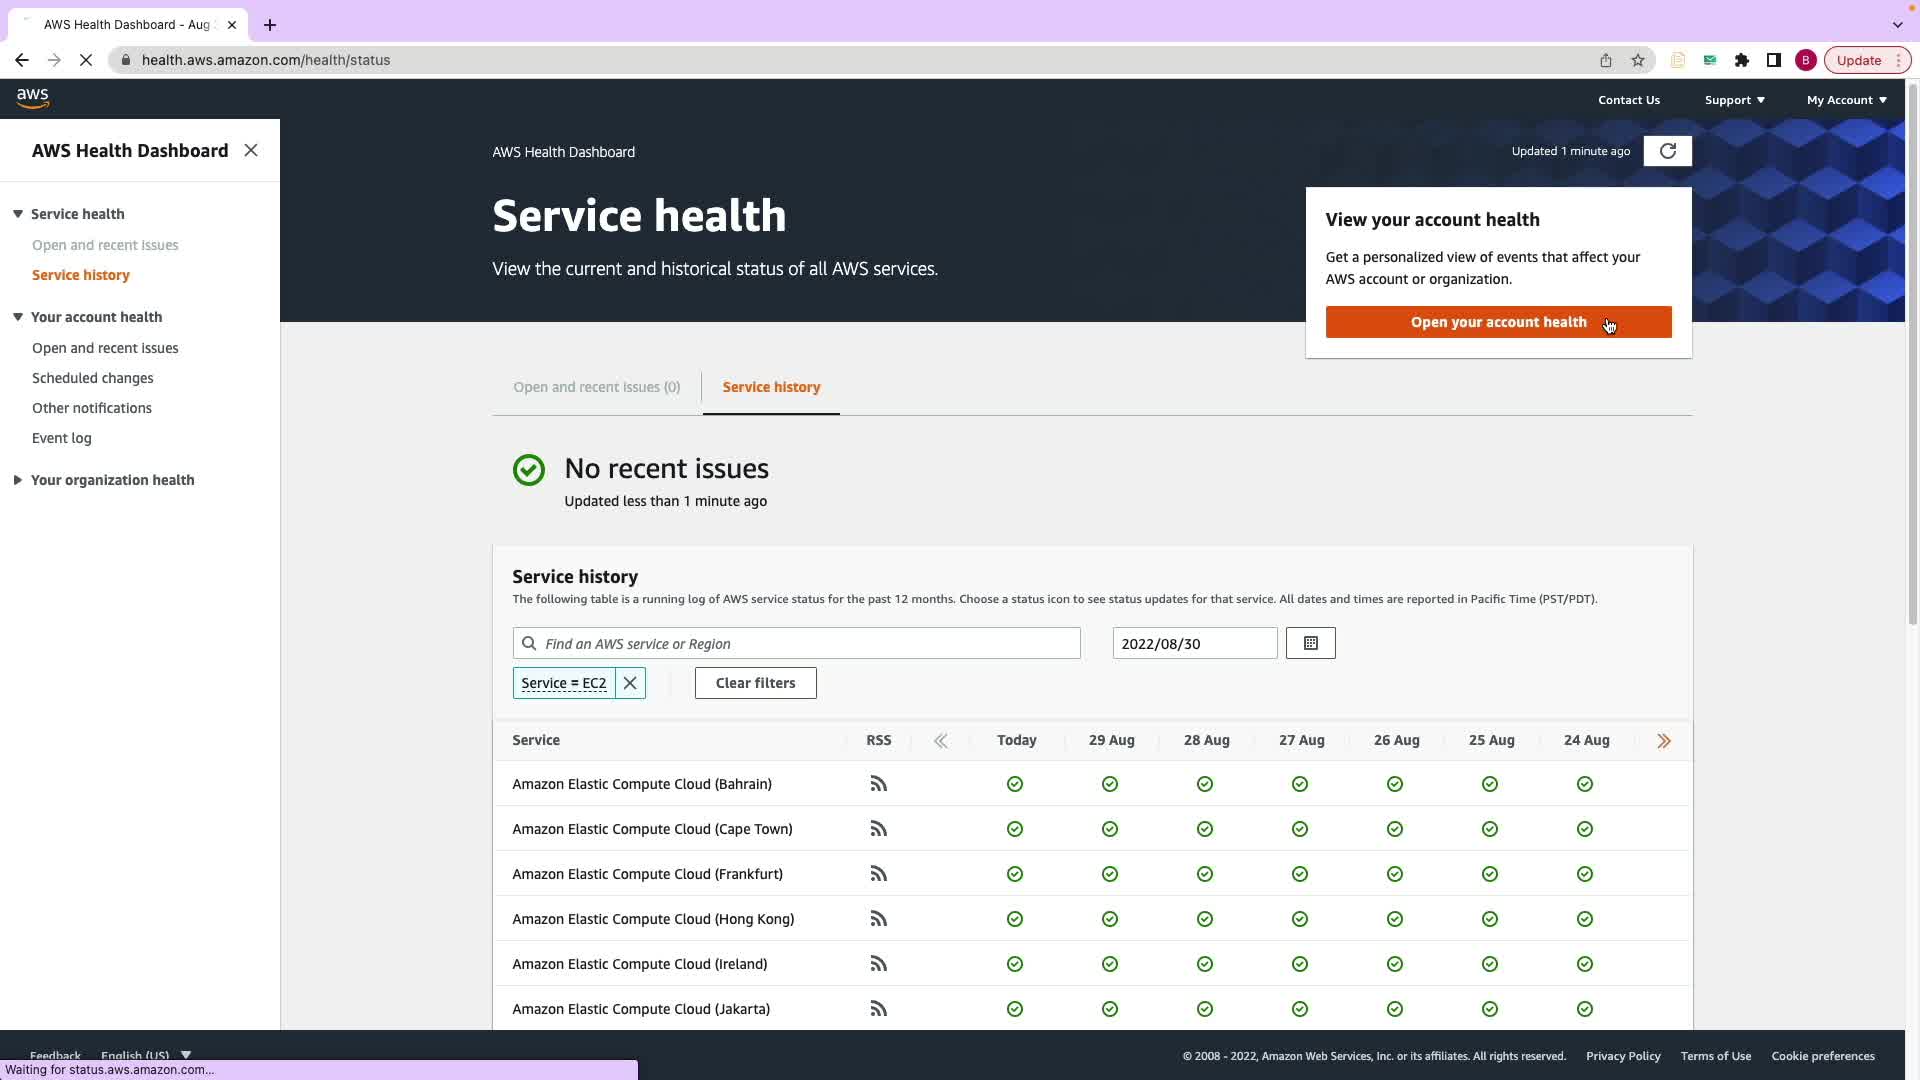Screen dimensions: 1920x1080
Task: Open Event log in sidebar
Action: pos(61,438)
